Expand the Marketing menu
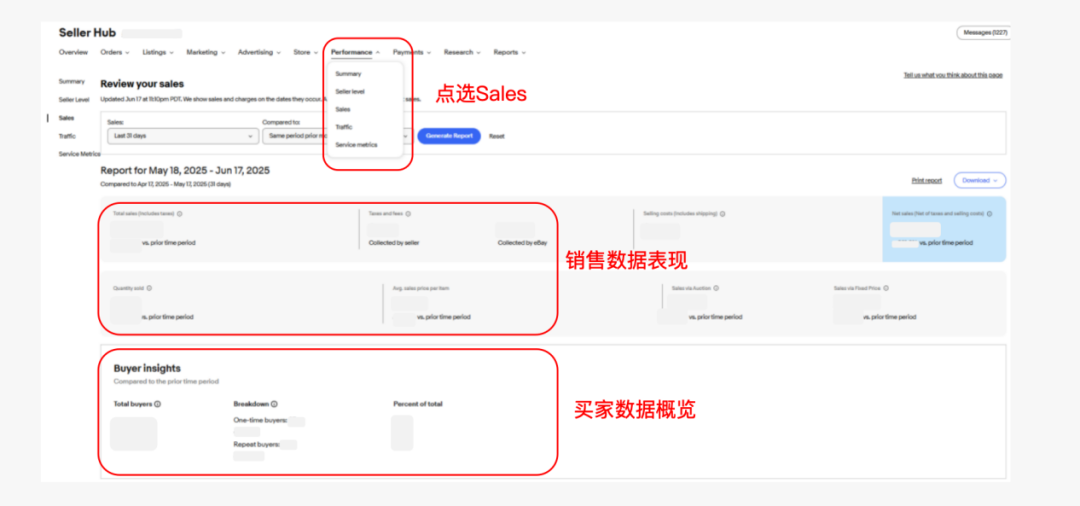Screen dimensions: 1080x506 pos(205,52)
